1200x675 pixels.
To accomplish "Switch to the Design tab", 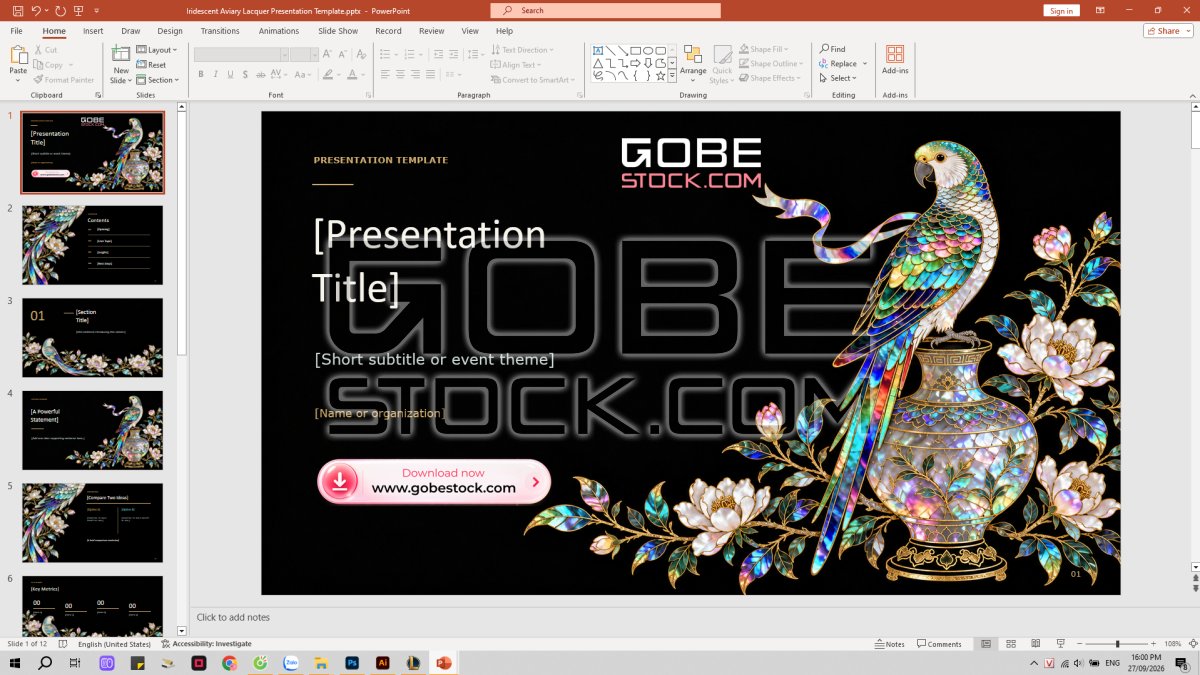I will click(x=170, y=31).
